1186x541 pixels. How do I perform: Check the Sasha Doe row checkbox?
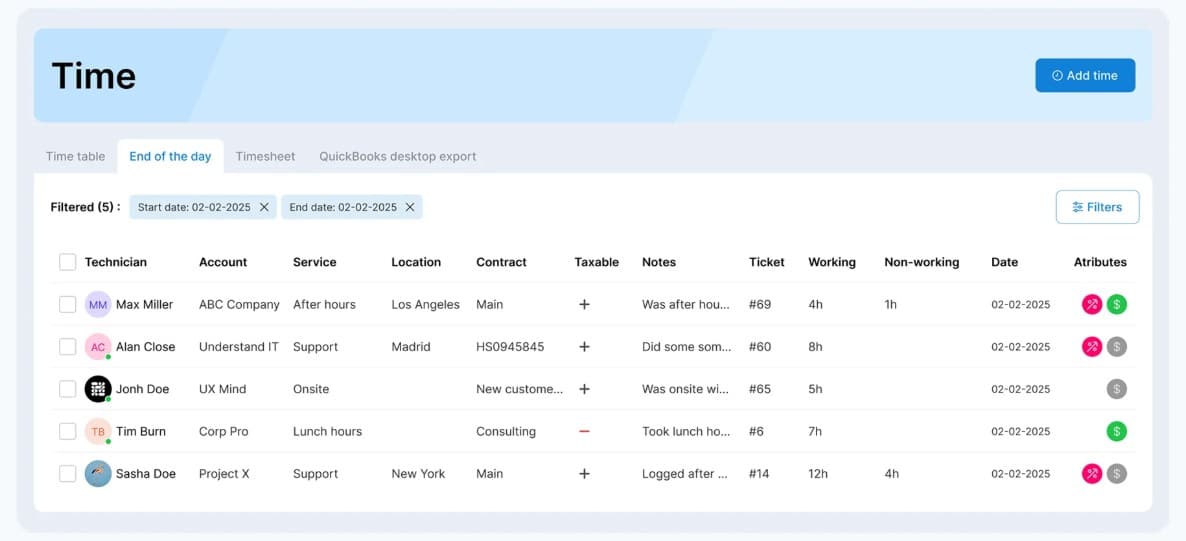67,474
